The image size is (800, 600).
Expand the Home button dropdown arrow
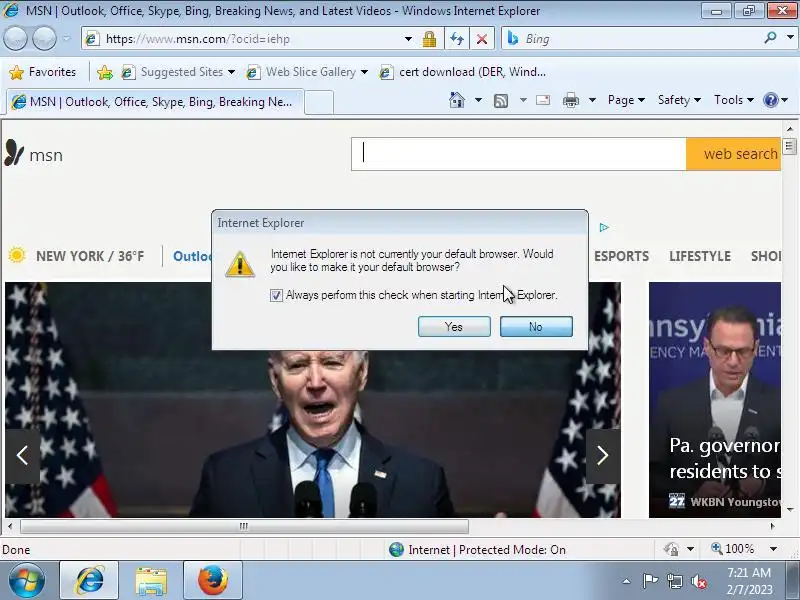click(478, 100)
